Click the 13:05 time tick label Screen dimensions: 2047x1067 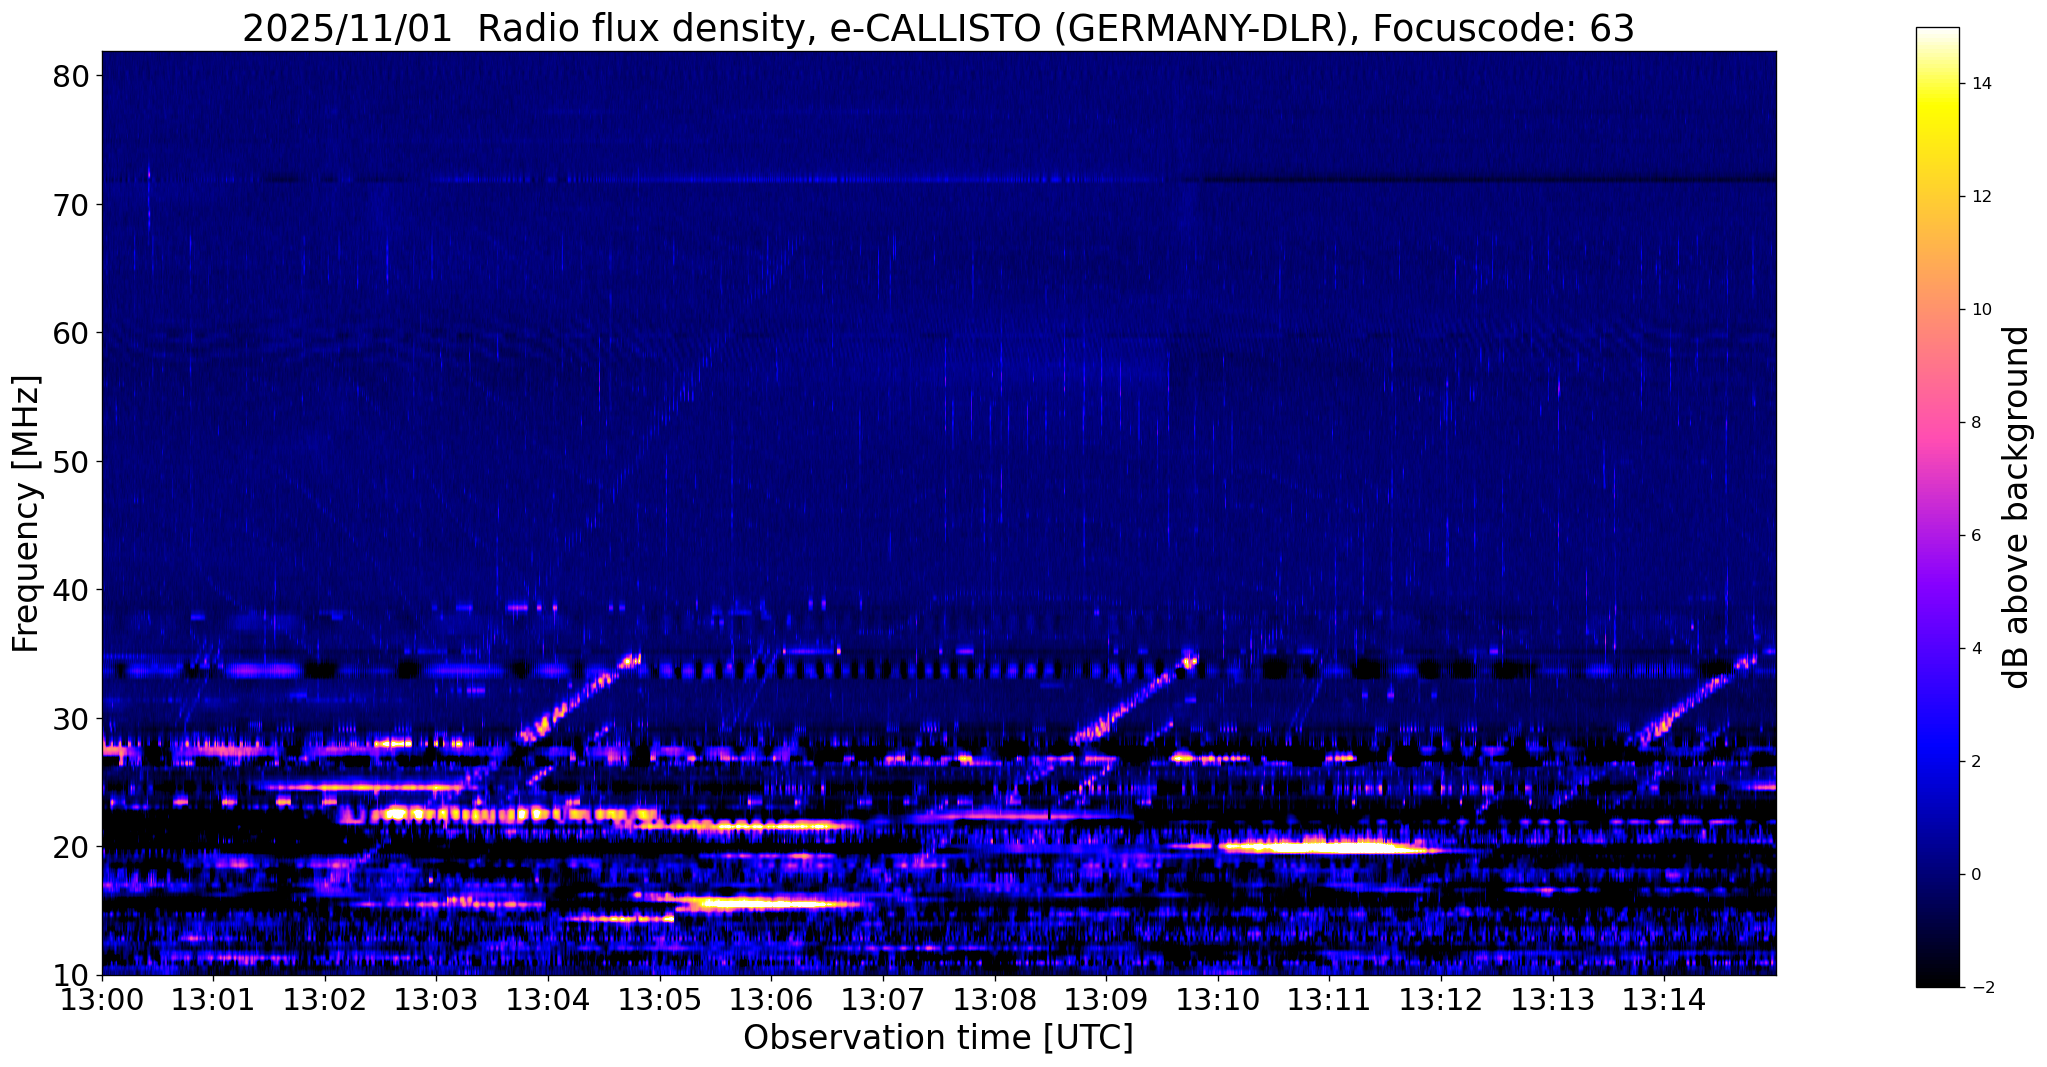(x=660, y=1000)
